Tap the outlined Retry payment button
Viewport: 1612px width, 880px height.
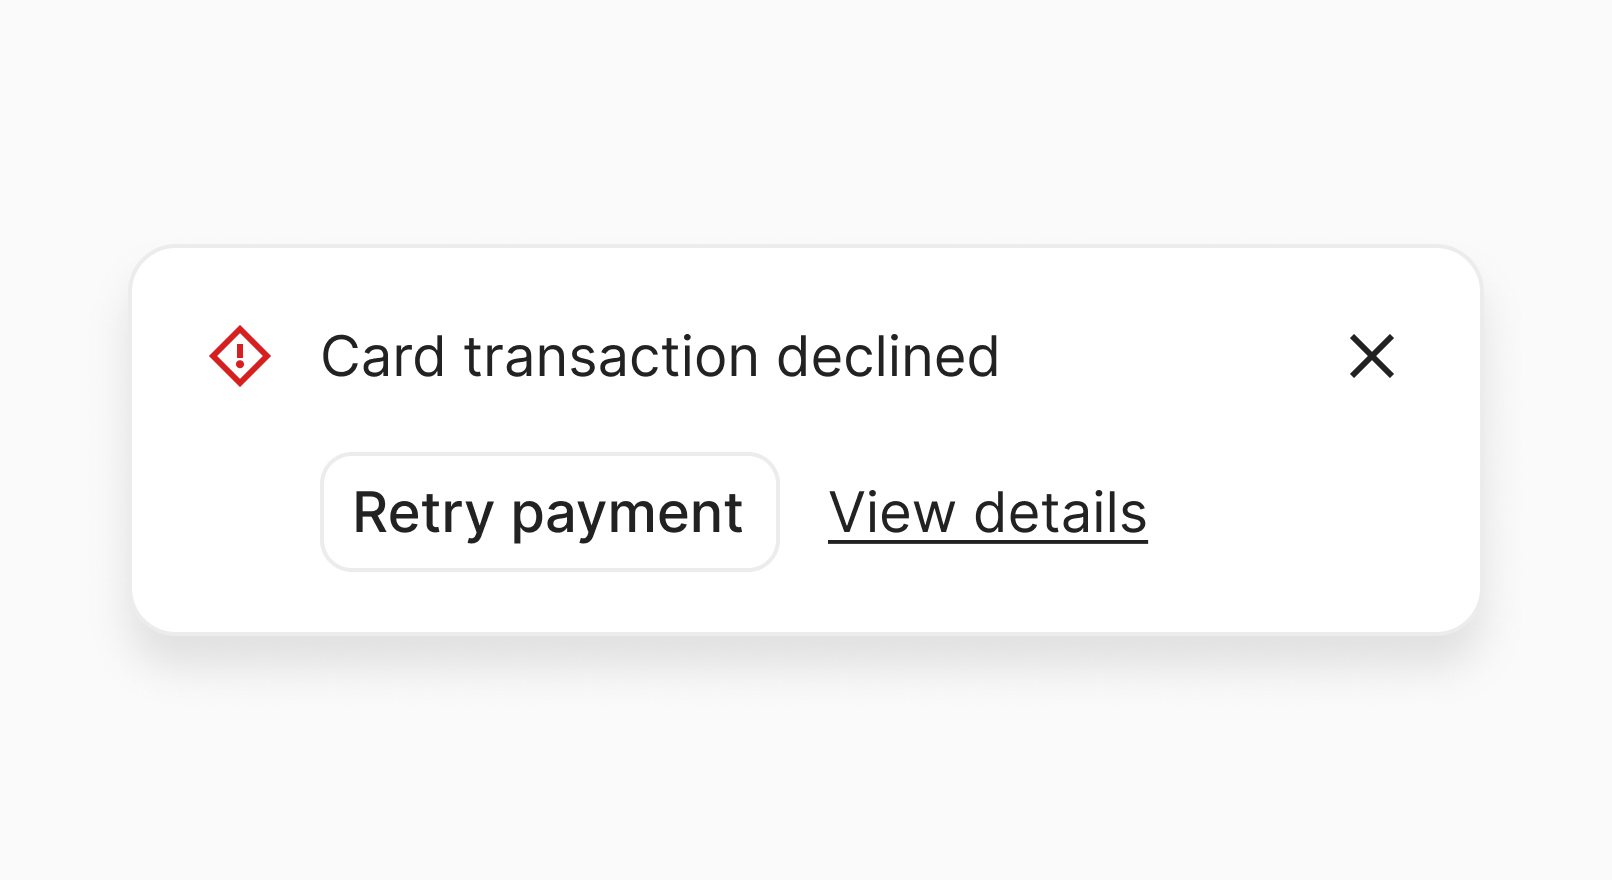tap(549, 513)
